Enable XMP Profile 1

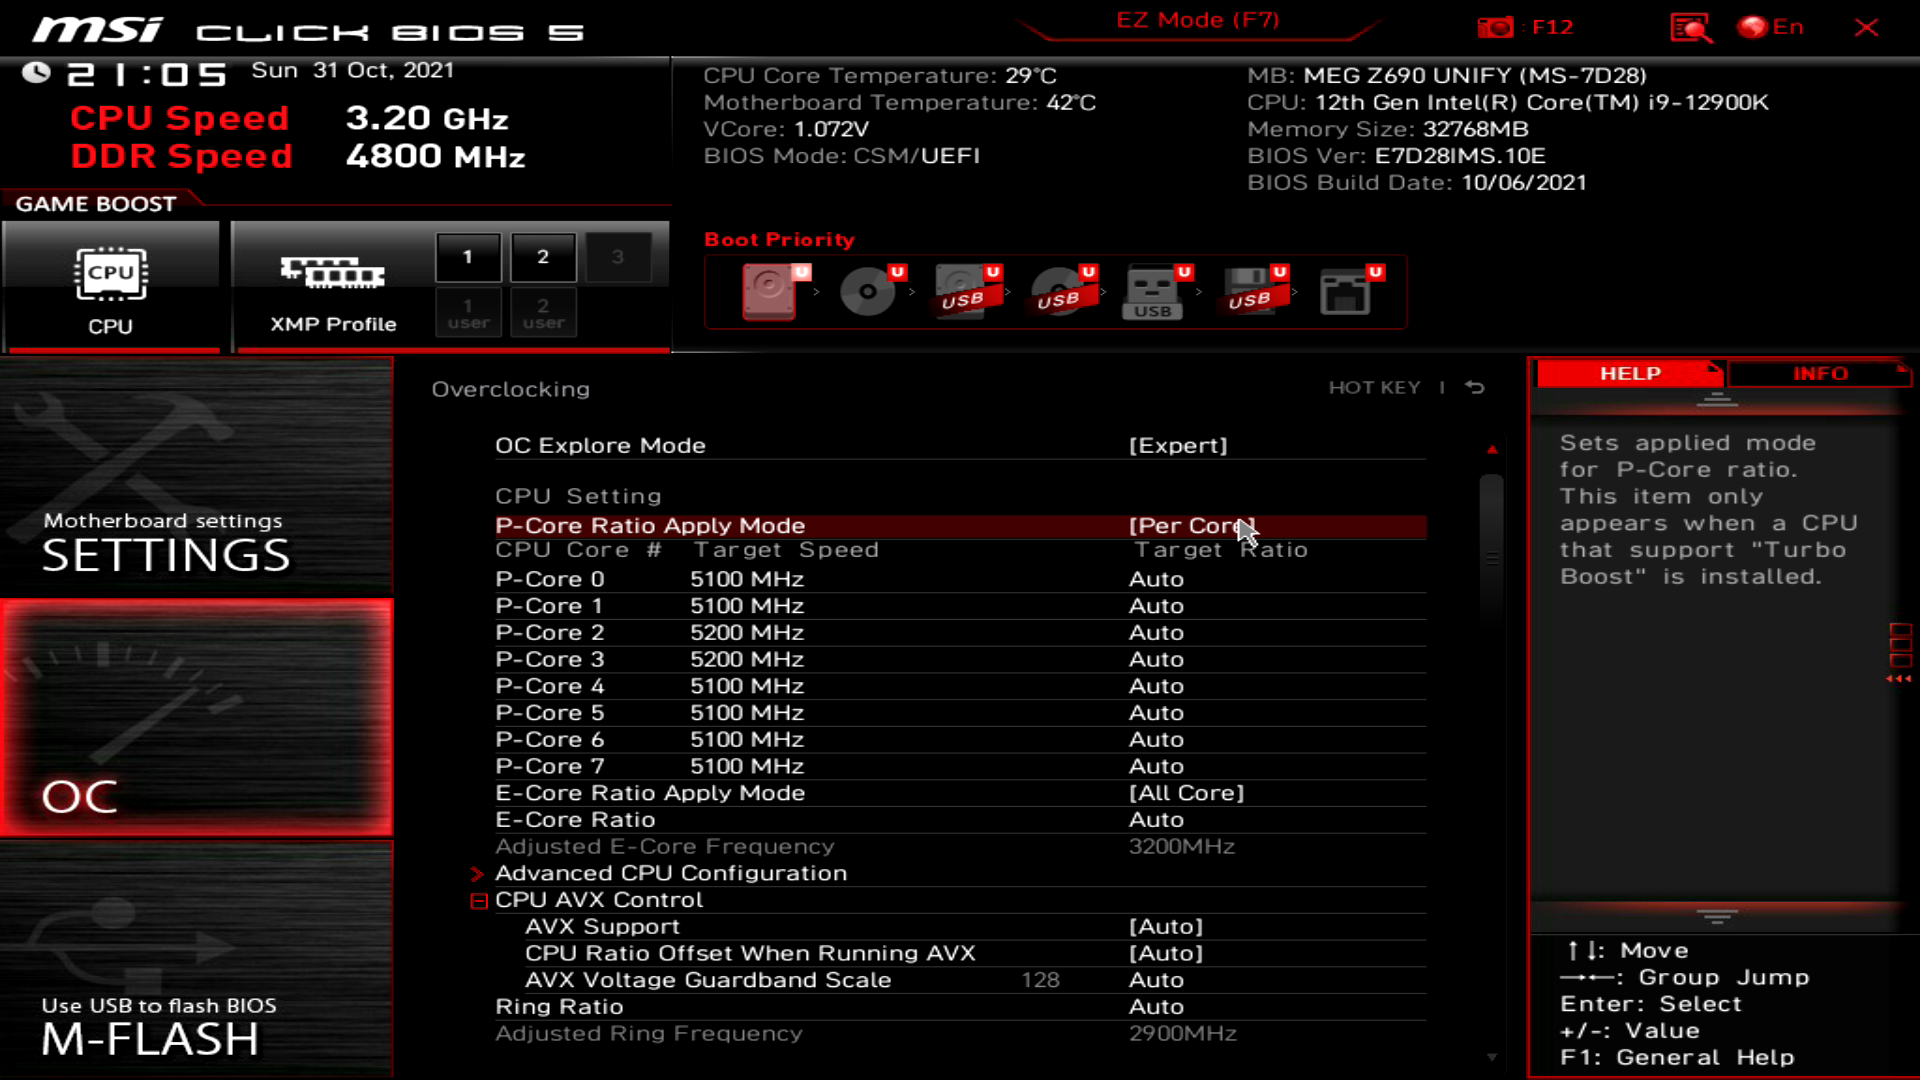(x=468, y=257)
